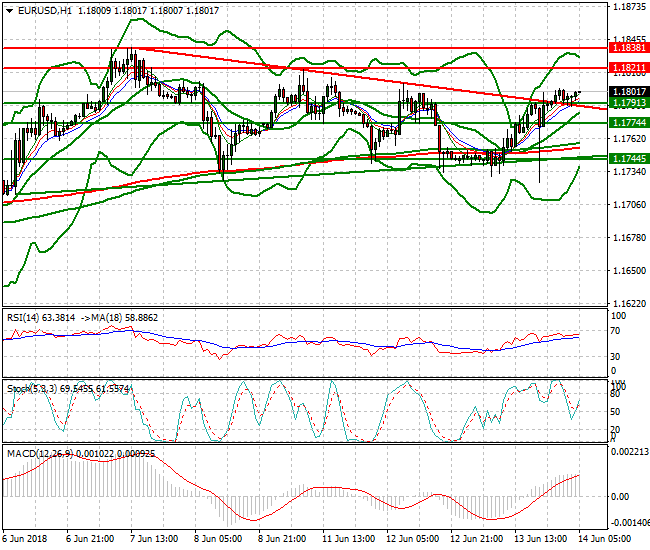Select the 1.16780 price scale value
Image resolution: width=650 pixels, height=550 pixels.
(x=630, y=237)
